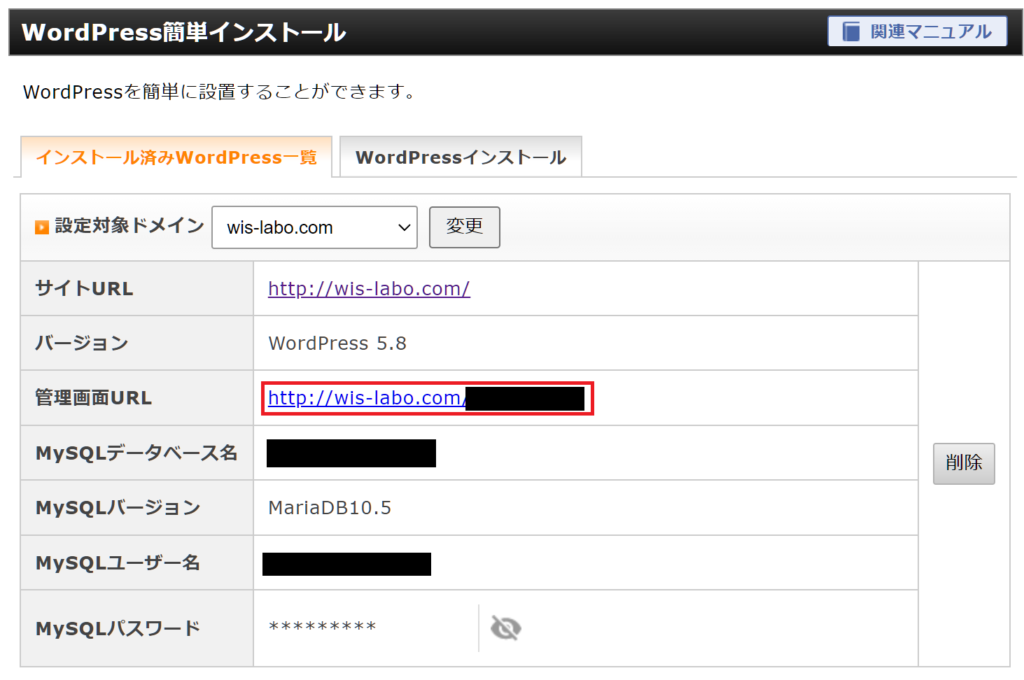
Task: Select the WordPress 5.8 version text
Action: click(x=337, y=343)
